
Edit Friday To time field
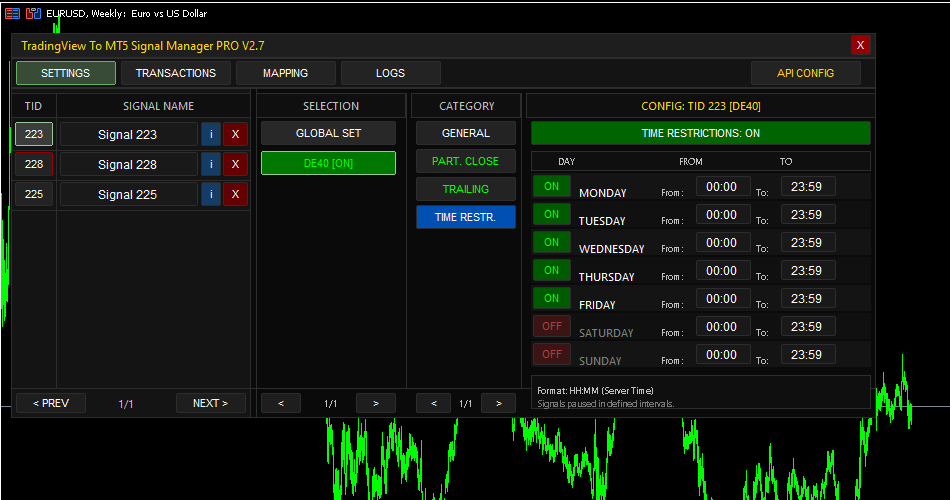806,298
